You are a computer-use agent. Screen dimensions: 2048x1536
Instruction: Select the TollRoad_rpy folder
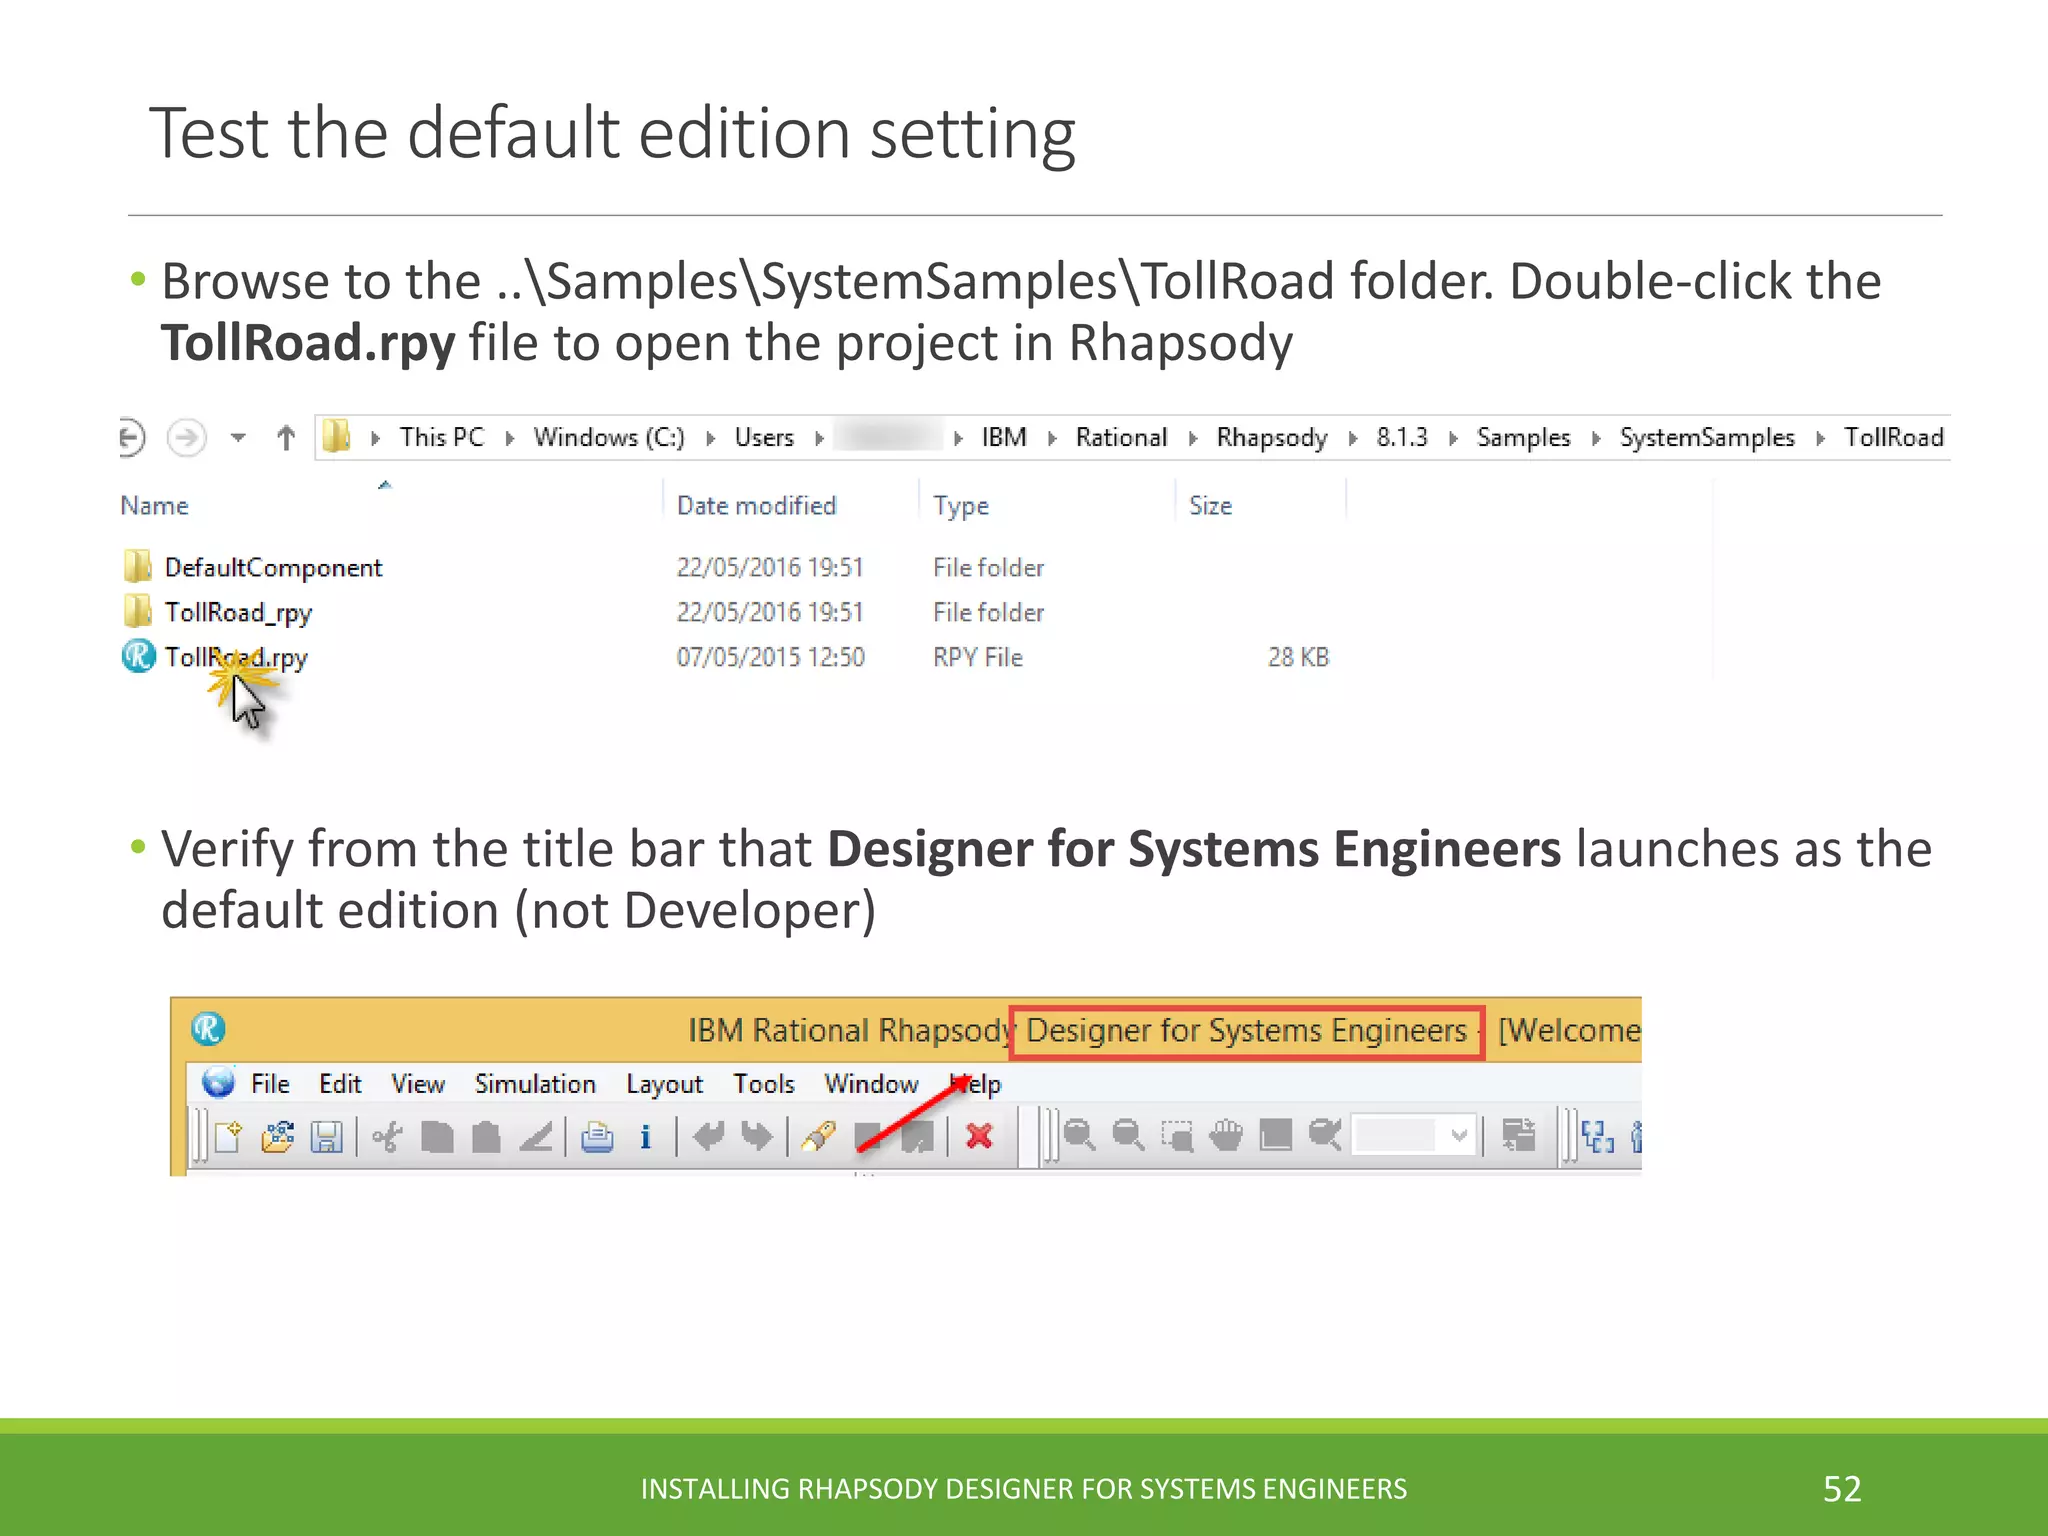coord(238,613)
